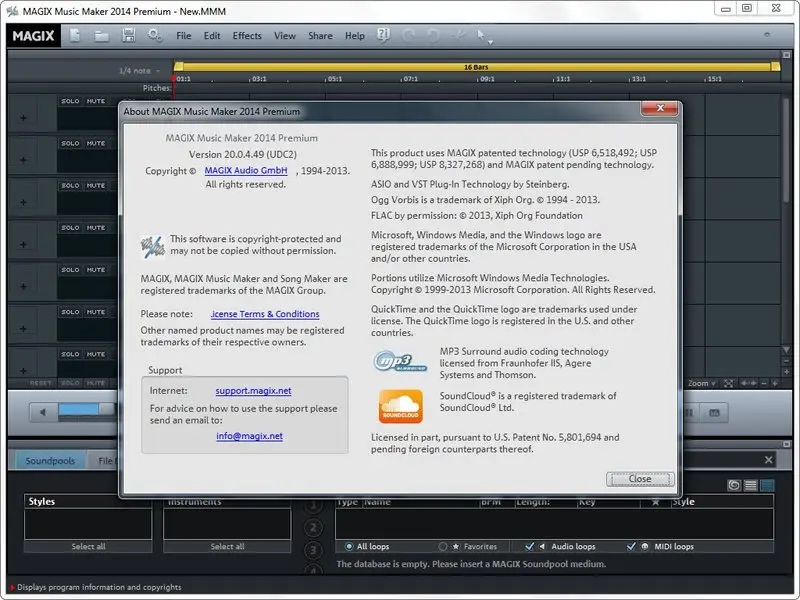This screenshot has width=800, height=600.
Task: Toggle SOLO on track 1
Action: coord(70,101)
